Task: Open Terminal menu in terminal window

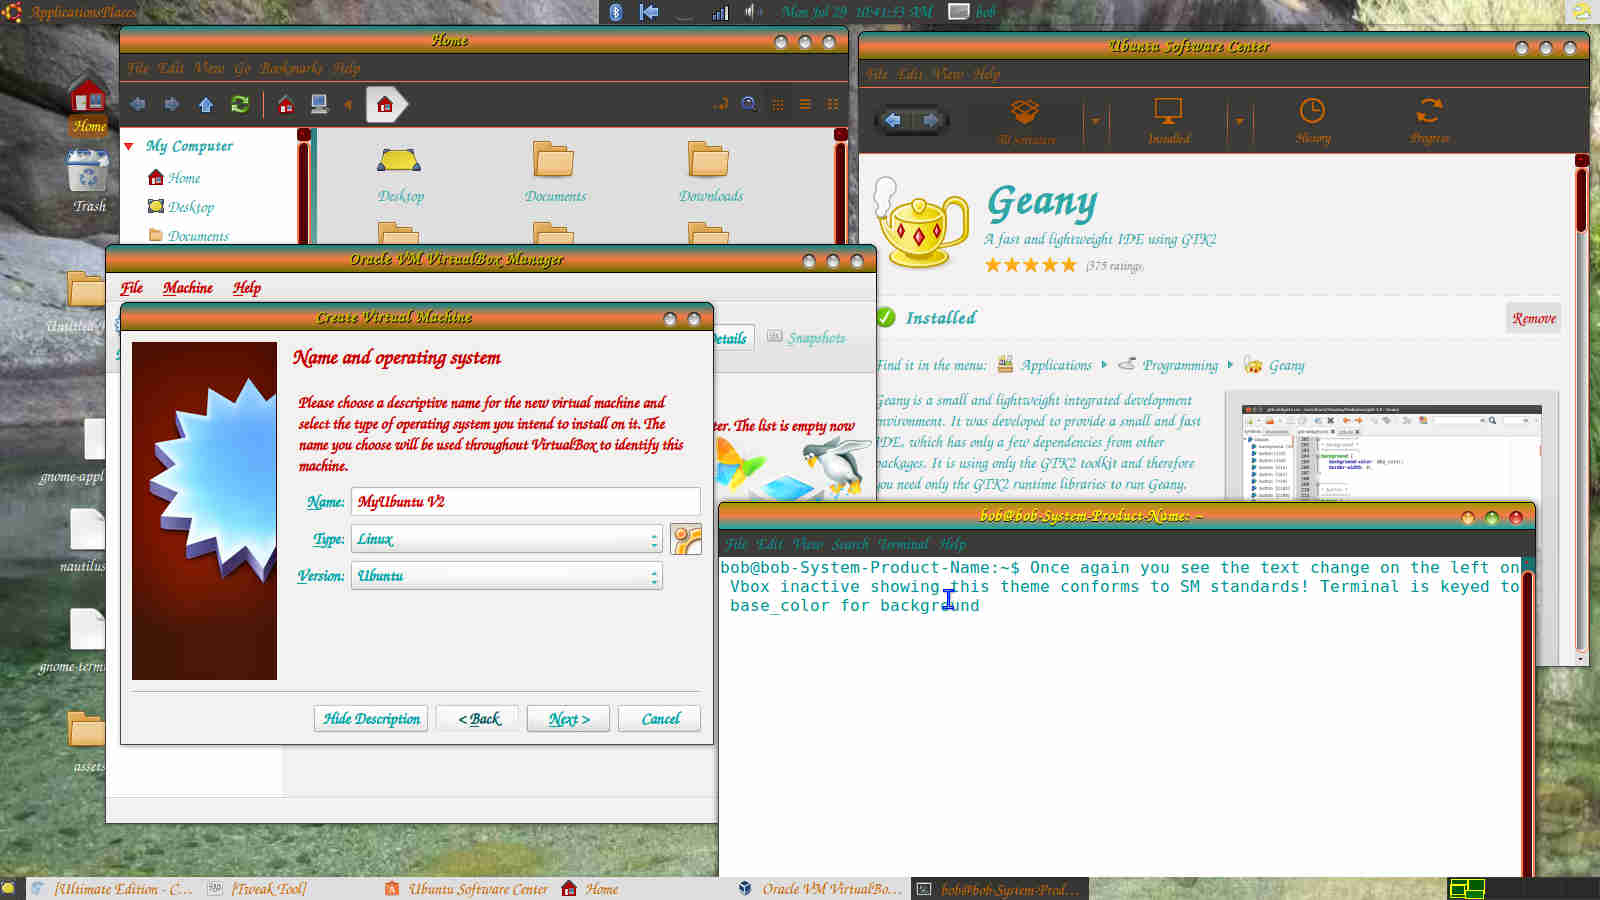Action: pos(904,544)
